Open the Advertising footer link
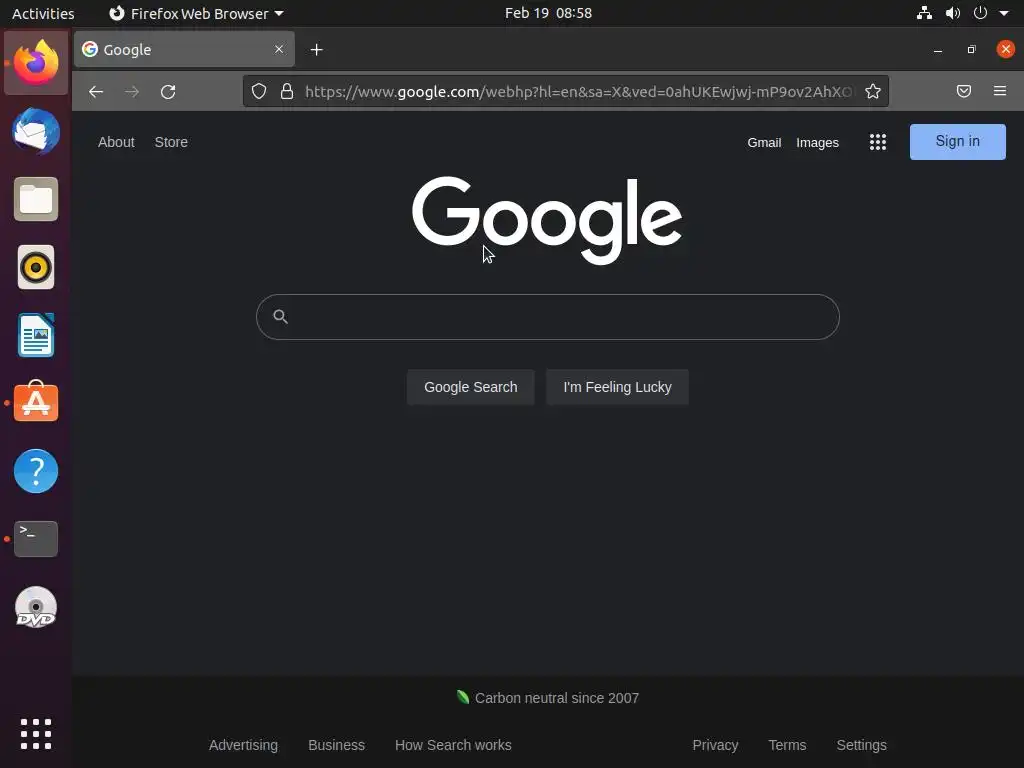The height and width of the screenshot is (768, 1024). 243,745
